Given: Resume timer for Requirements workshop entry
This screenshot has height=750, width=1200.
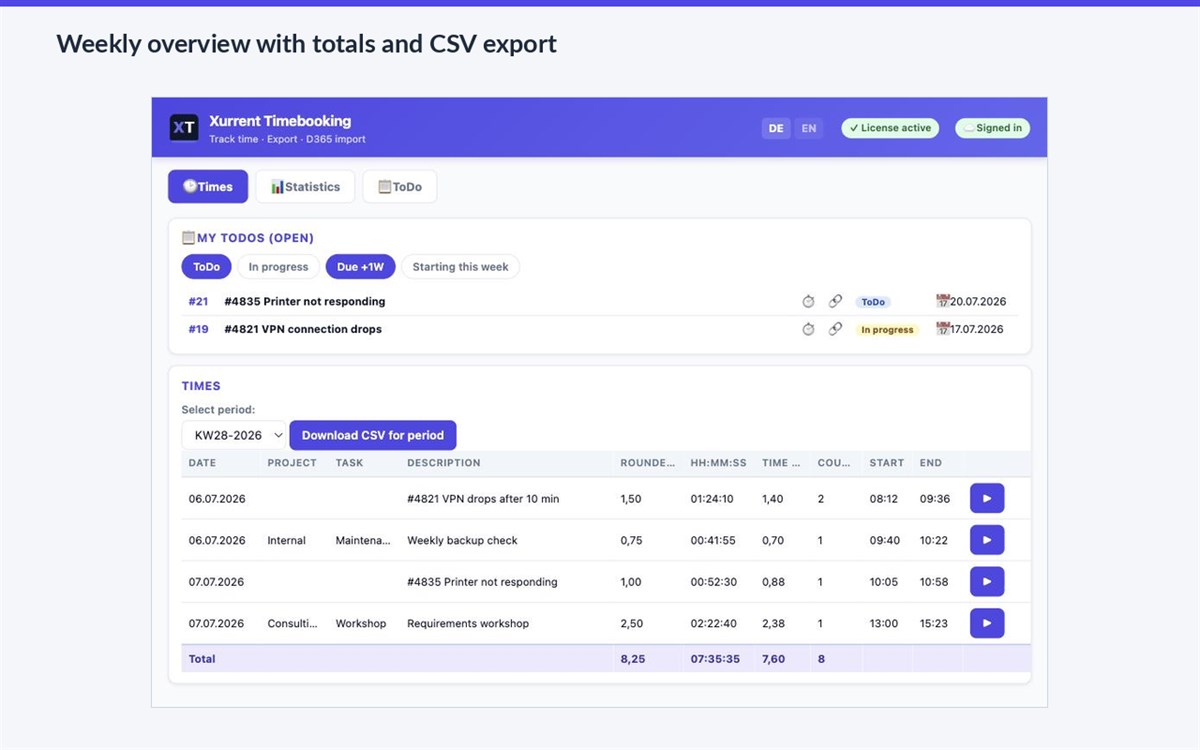Looking at the screenshot, I should click(x=987, y=623).
